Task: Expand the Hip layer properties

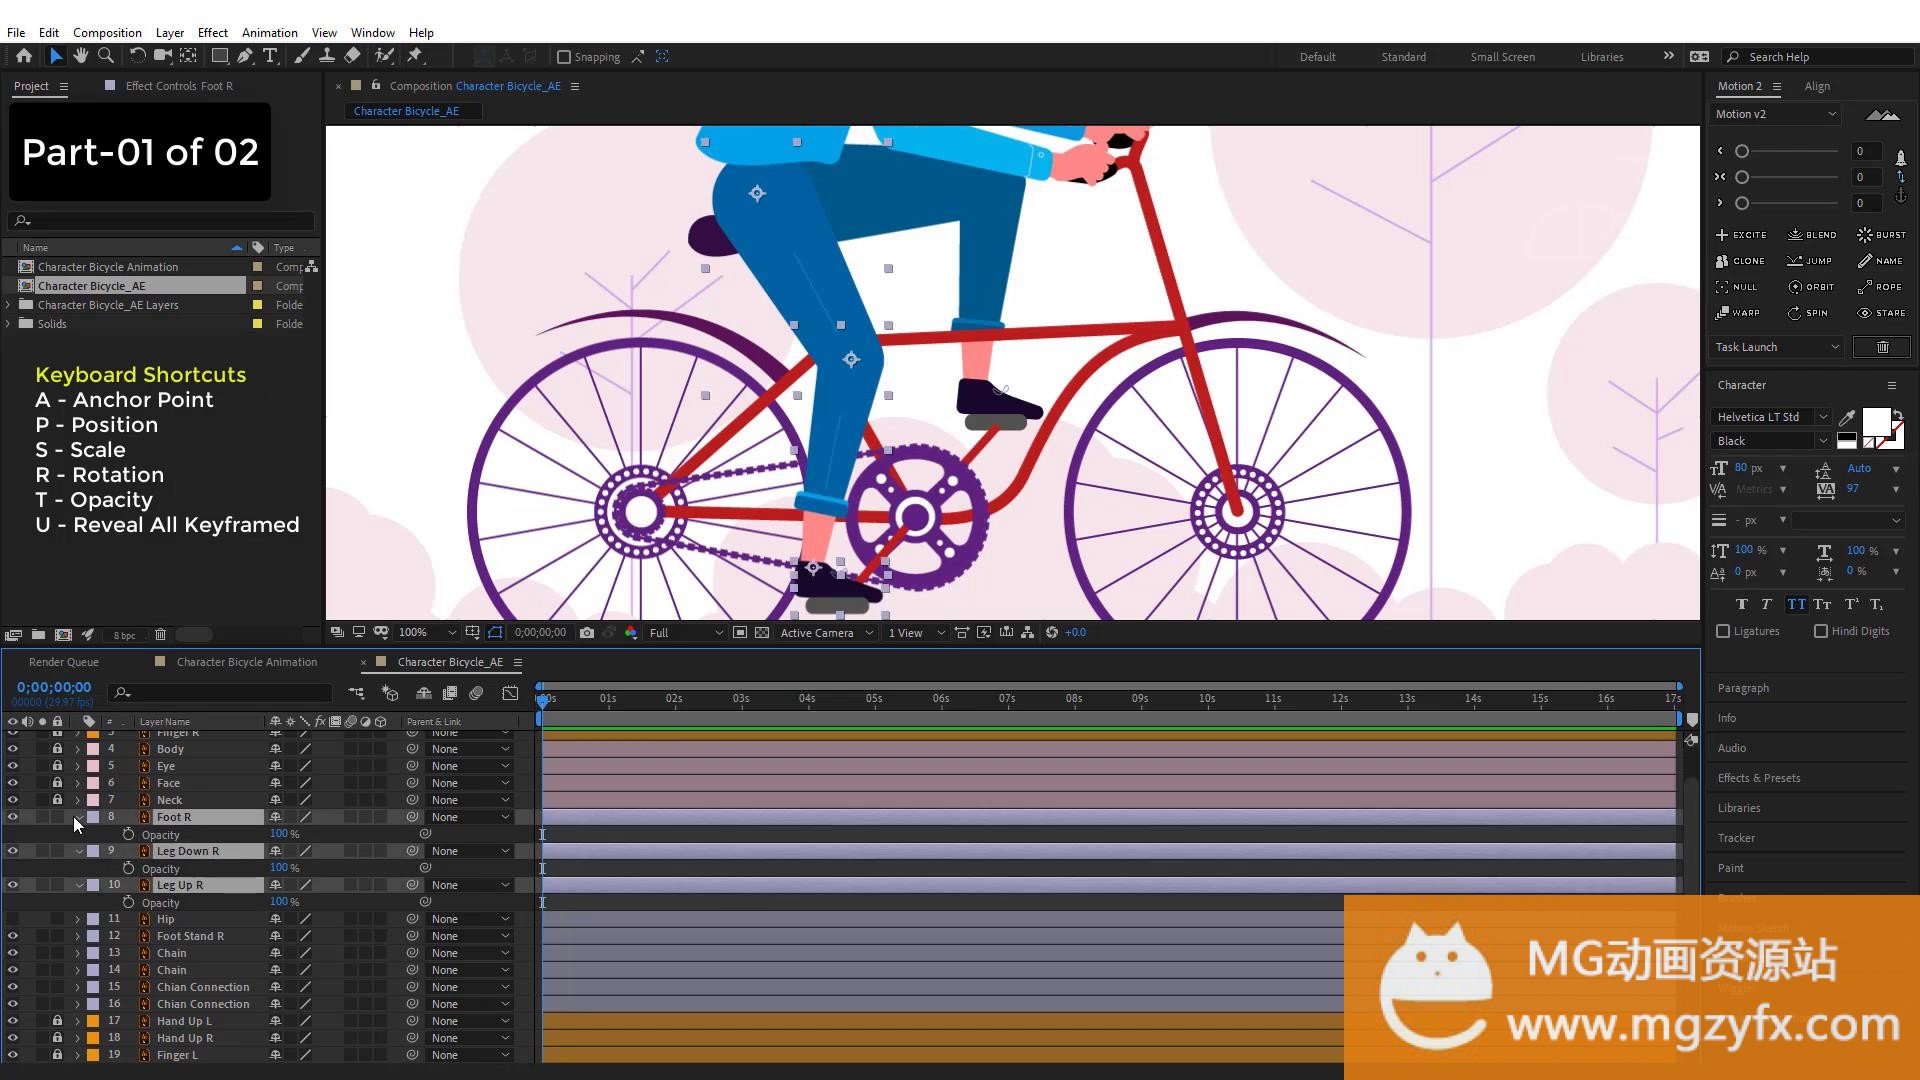Action: pos(78,919)
